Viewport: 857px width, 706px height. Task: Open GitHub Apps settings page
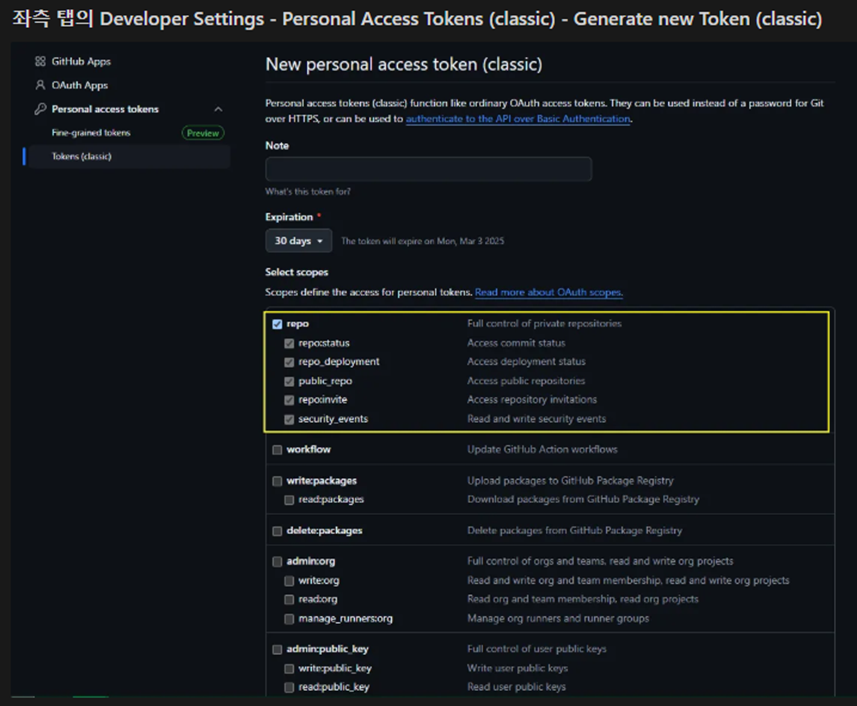81,61
